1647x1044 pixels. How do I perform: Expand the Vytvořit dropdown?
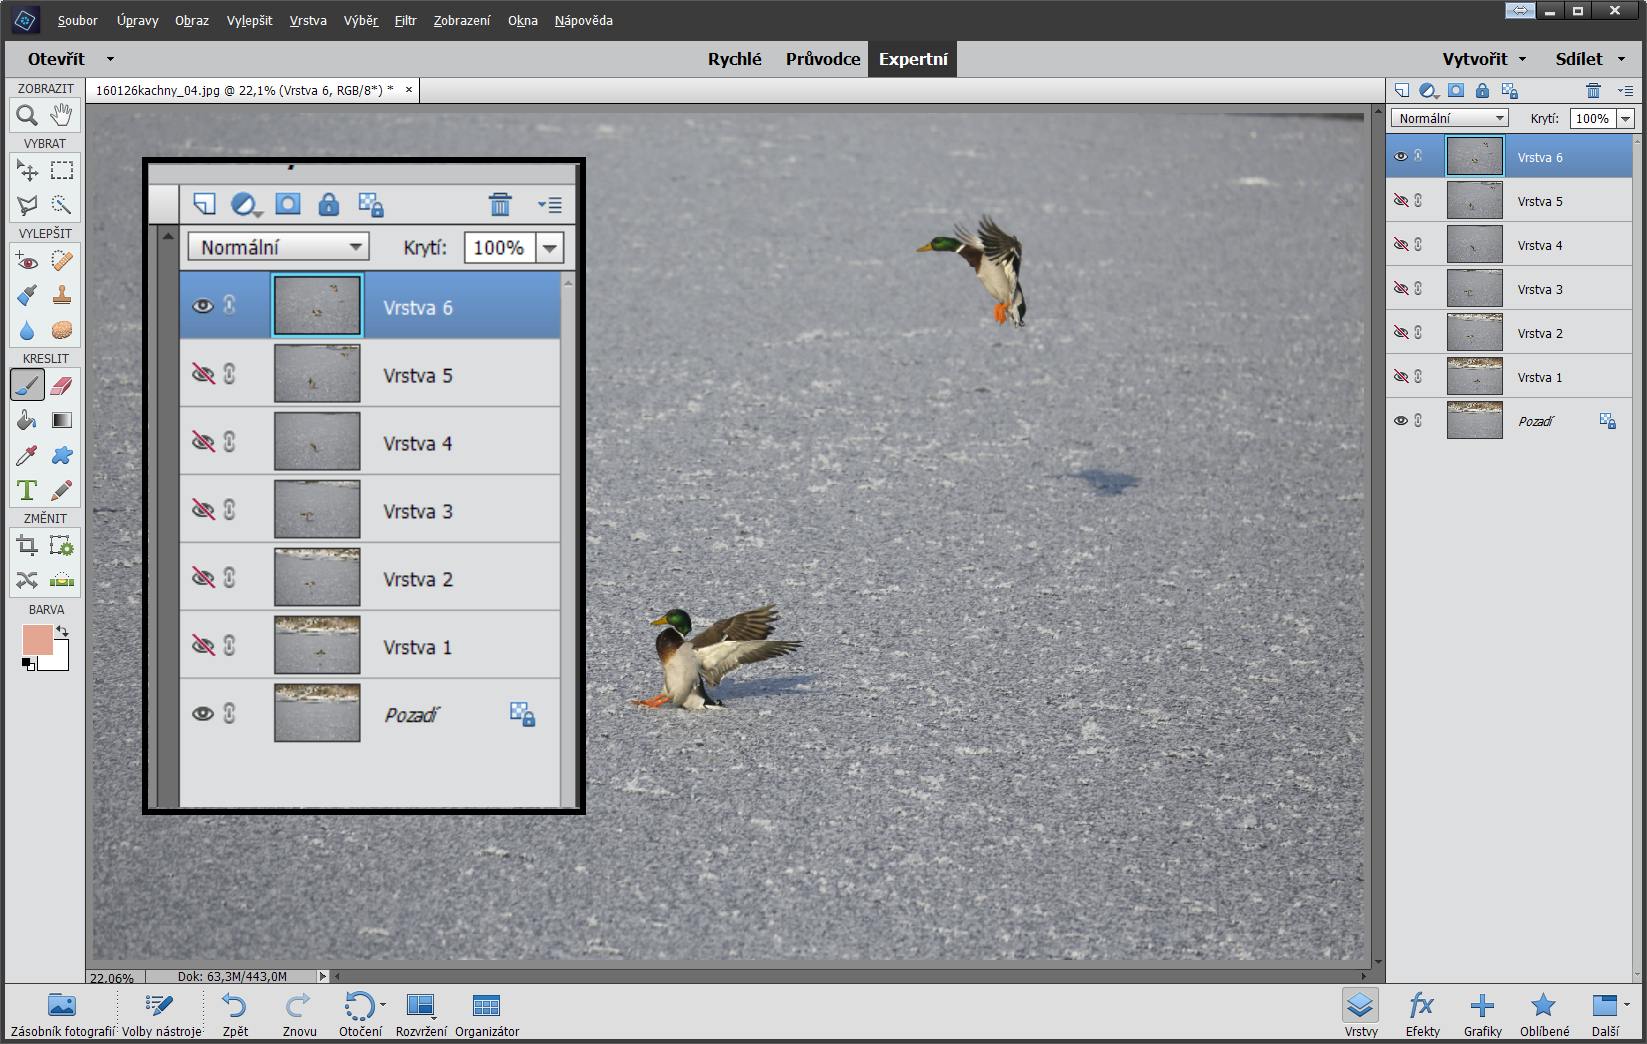click(1483, 59)
